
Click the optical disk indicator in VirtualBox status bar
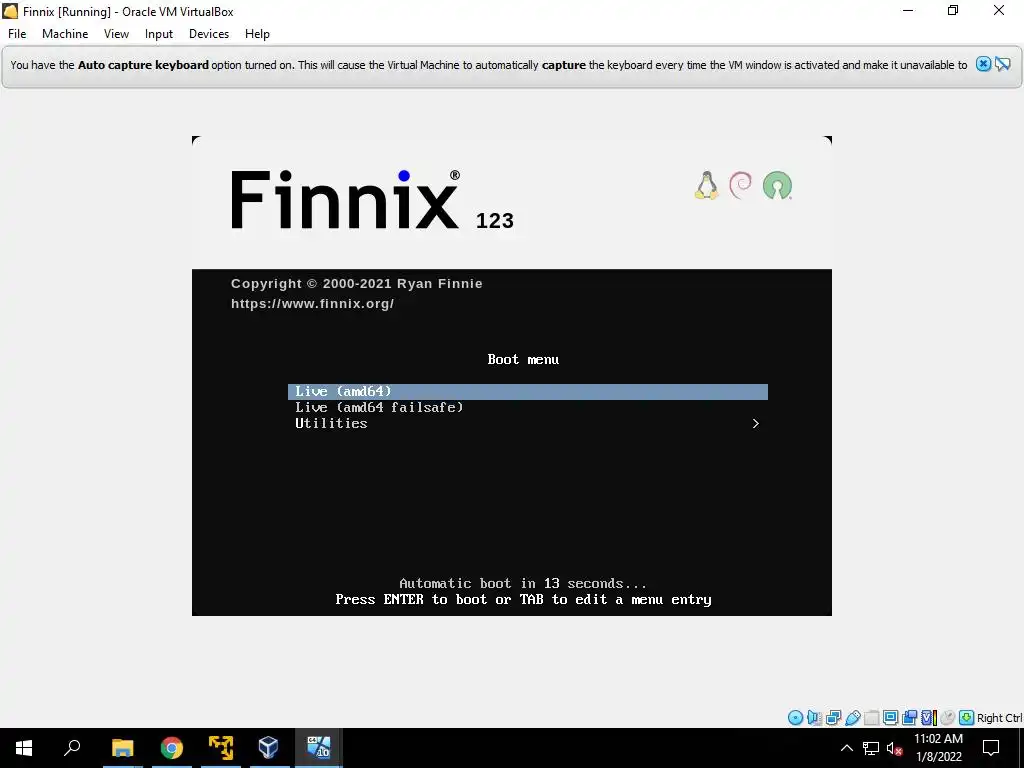click(x=795, y=718)
